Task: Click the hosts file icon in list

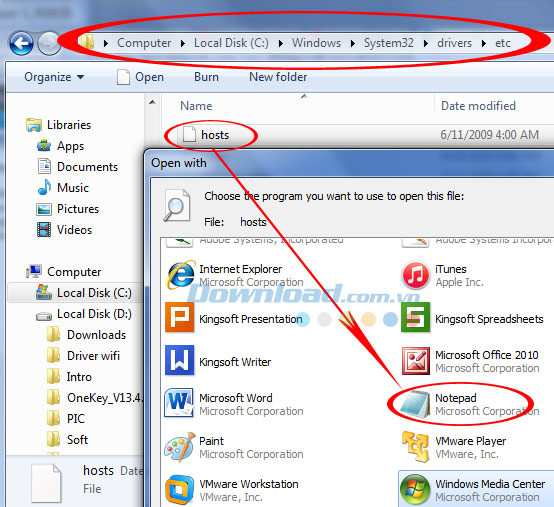Action: point(189,135)
